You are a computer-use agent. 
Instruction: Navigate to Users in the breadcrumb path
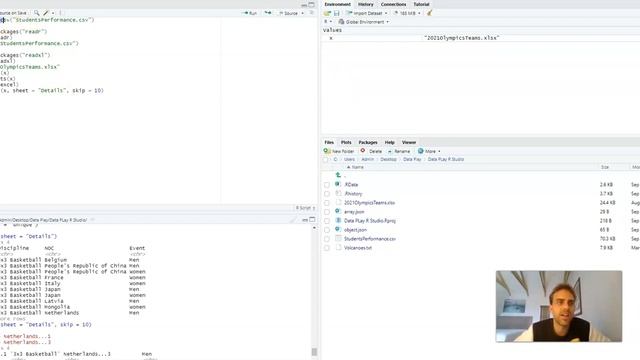coord(349,160)
